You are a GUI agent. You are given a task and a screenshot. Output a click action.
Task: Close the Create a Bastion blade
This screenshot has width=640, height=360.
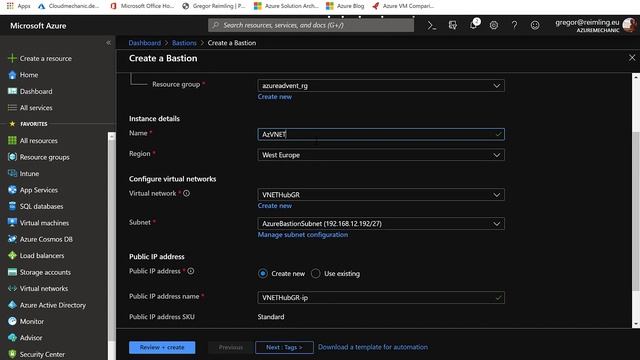[x=632, y=58]
